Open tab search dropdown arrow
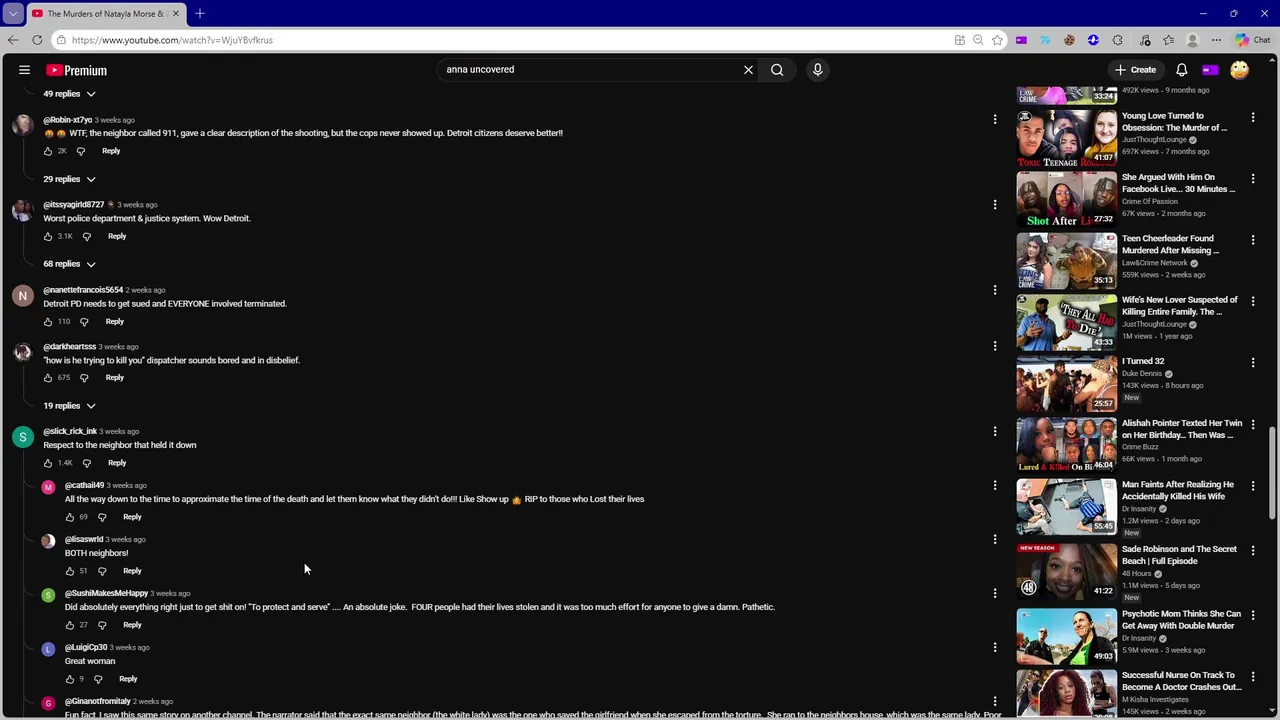 (x=12, y=13)
